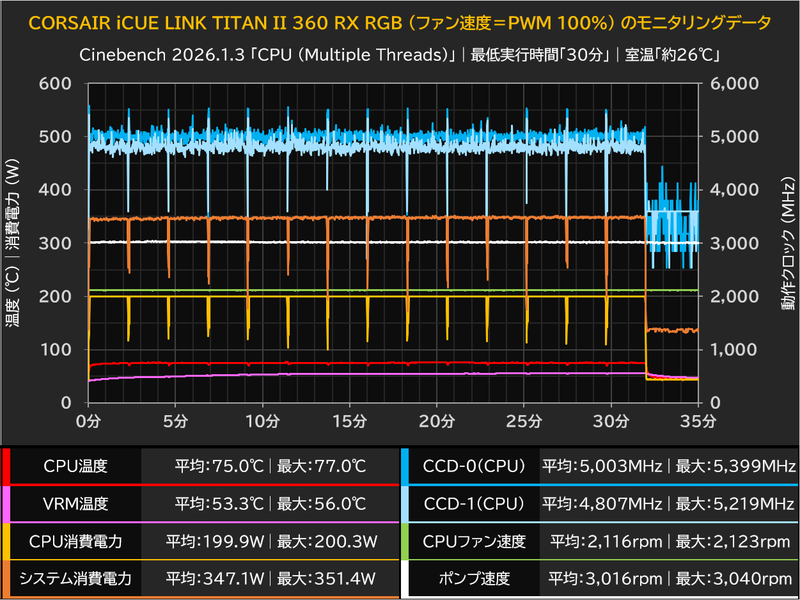Click the Cinebench 2026.1.3 subtitle line

(399, 55)
